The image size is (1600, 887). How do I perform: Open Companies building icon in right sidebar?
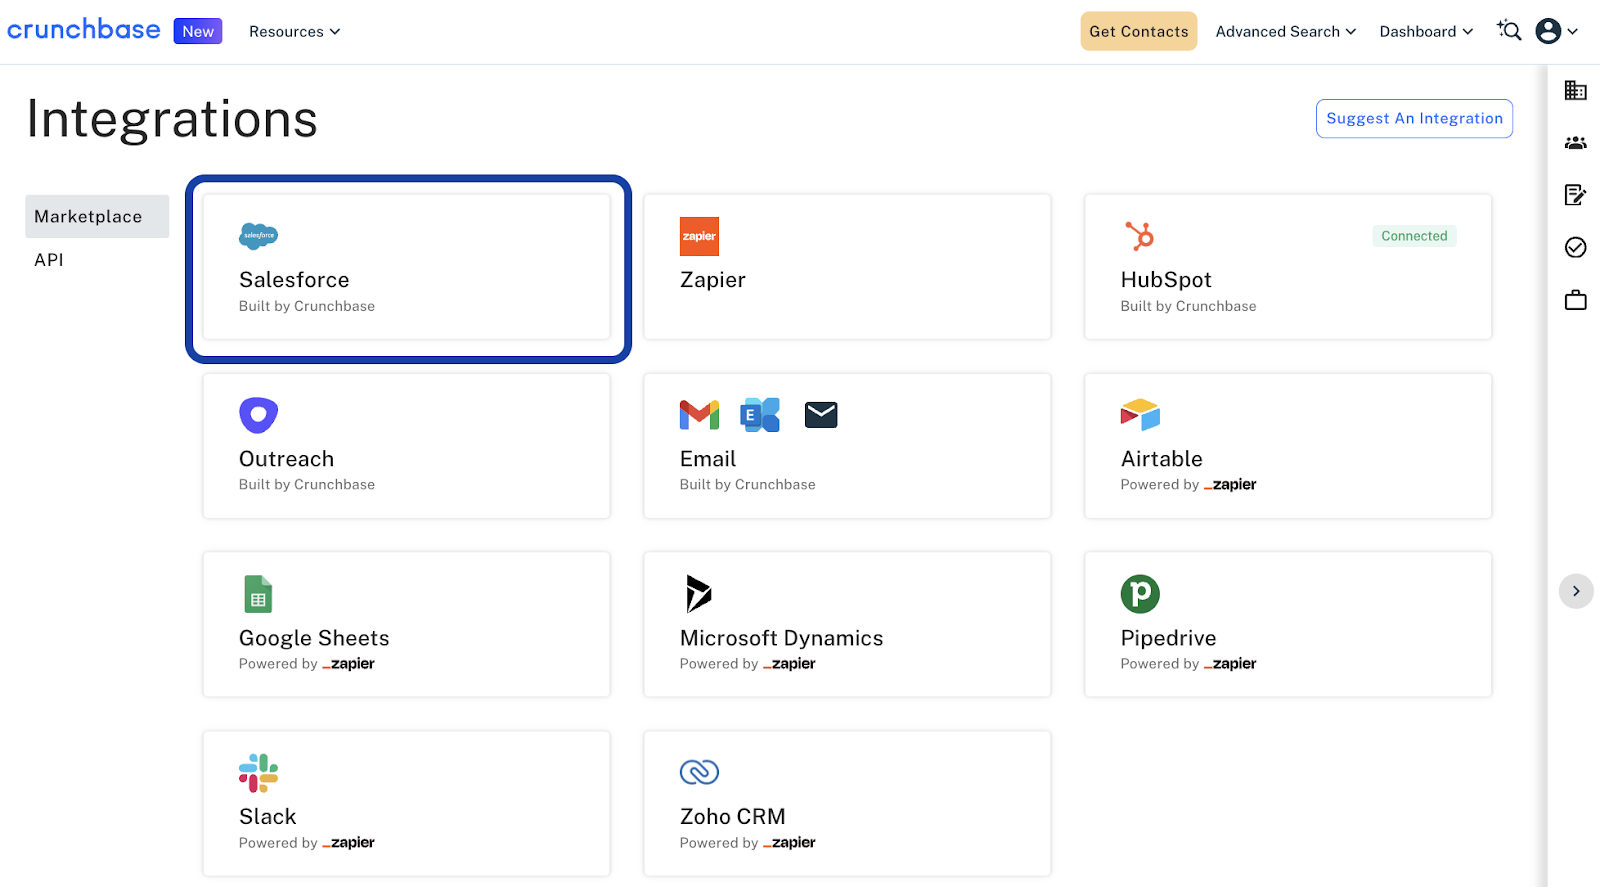1576,90
